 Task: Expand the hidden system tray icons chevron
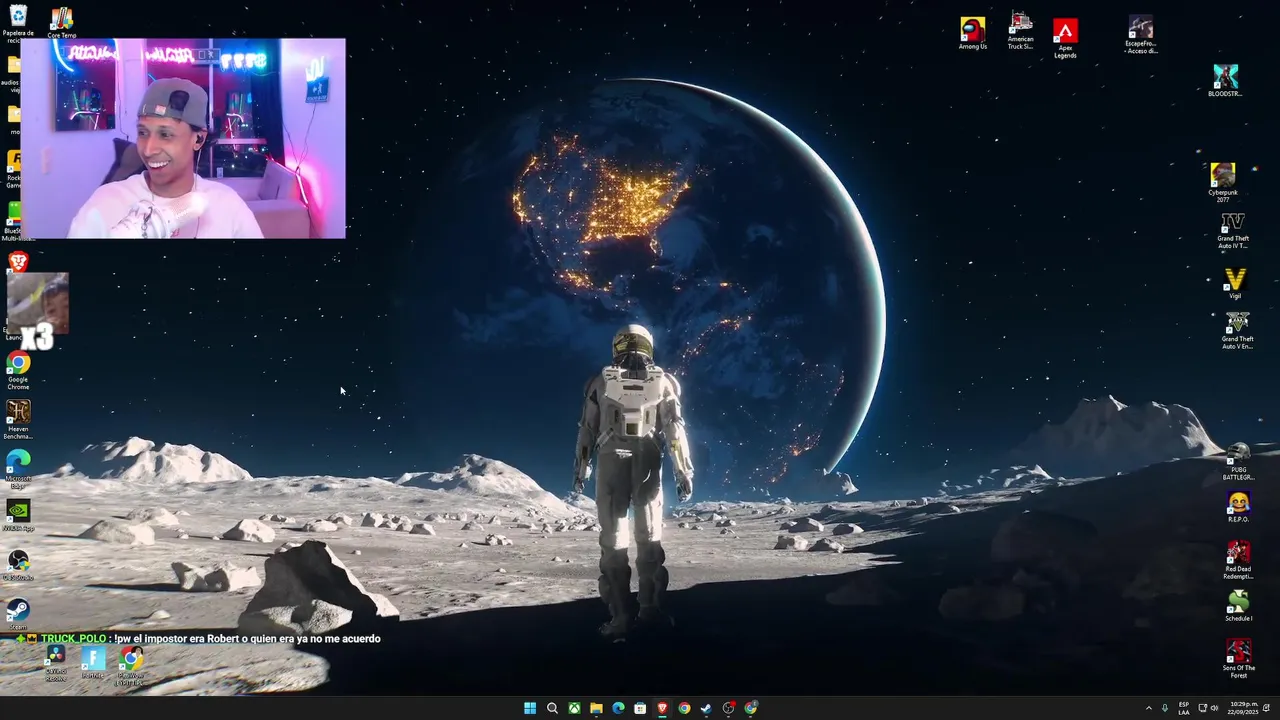(1148, 708)
